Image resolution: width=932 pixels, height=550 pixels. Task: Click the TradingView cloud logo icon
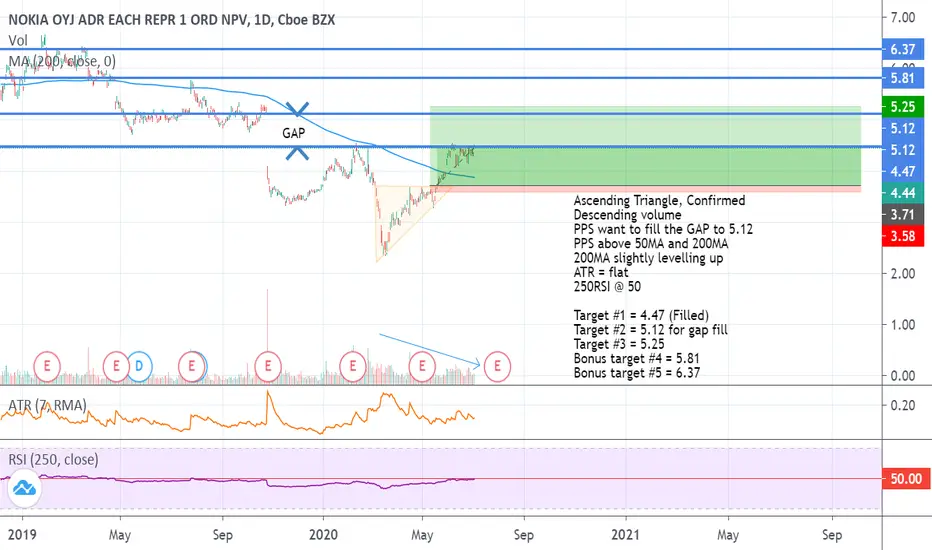pyautogui.click(x=24, y=488)
